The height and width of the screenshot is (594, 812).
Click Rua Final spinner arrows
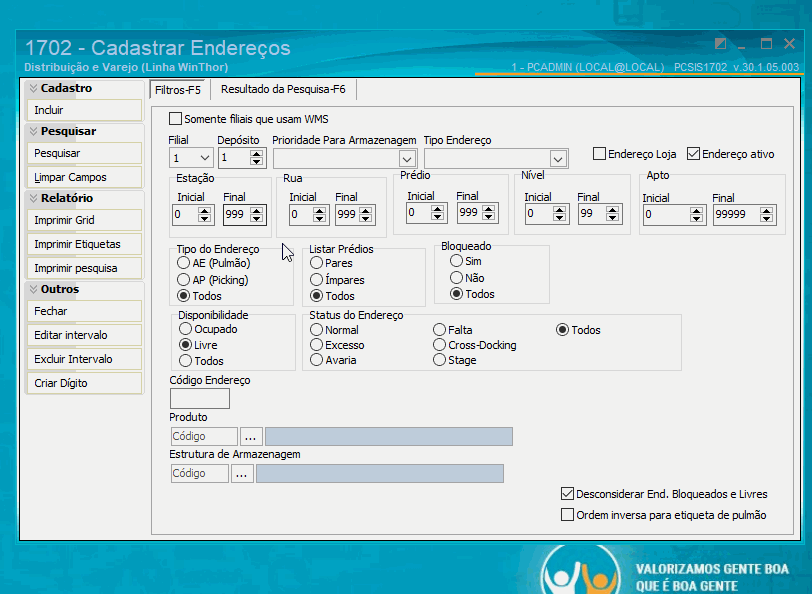(x=366, y=214)
